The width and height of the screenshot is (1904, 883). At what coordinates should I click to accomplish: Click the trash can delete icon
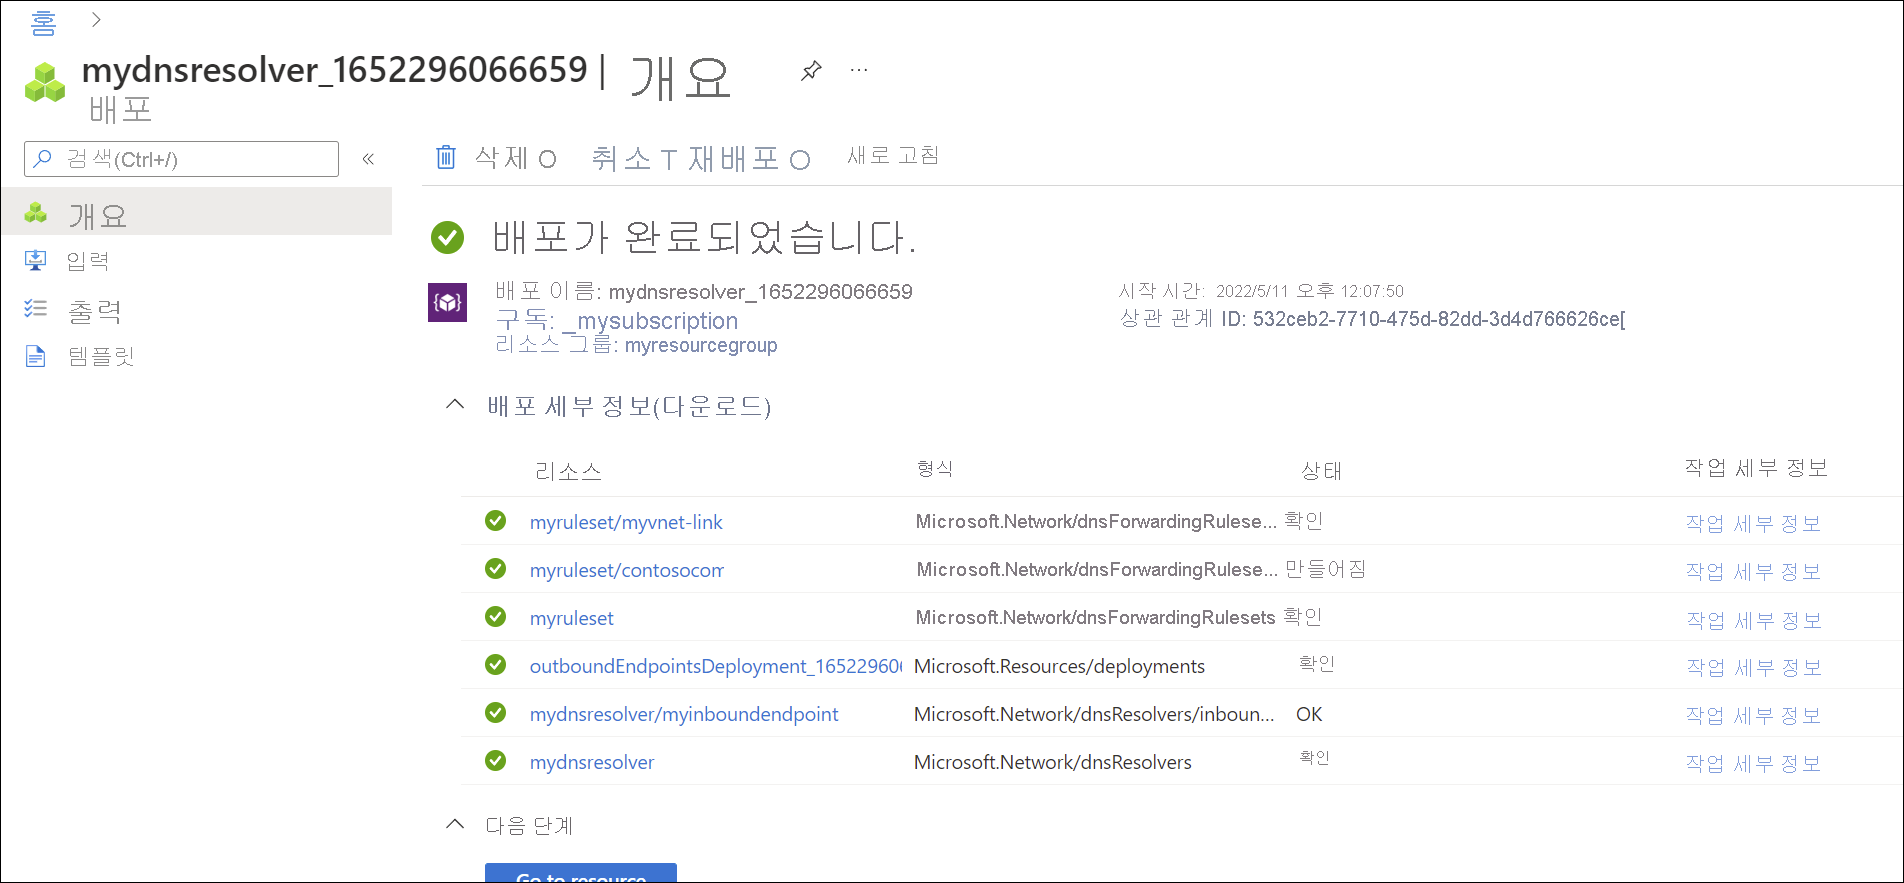(446, 157)
